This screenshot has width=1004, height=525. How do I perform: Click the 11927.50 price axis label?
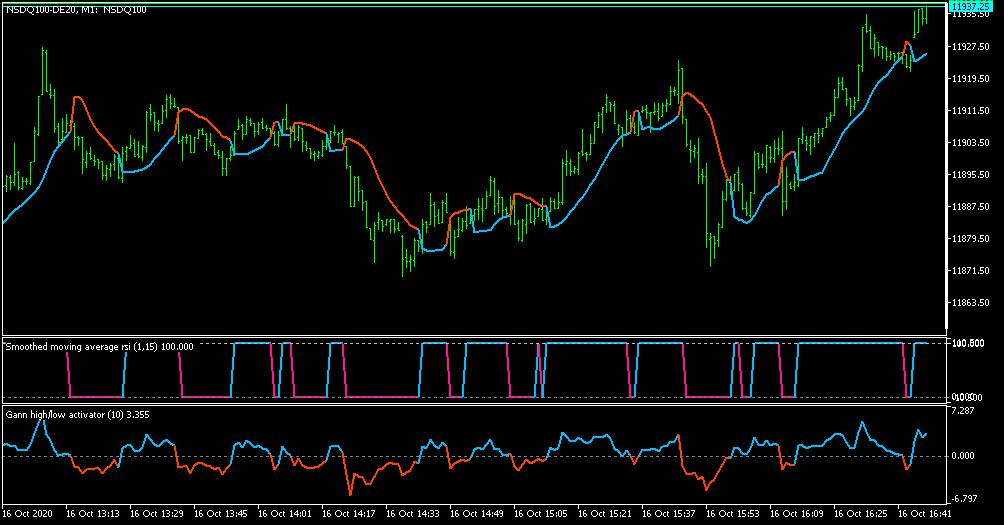click(971, 47)
